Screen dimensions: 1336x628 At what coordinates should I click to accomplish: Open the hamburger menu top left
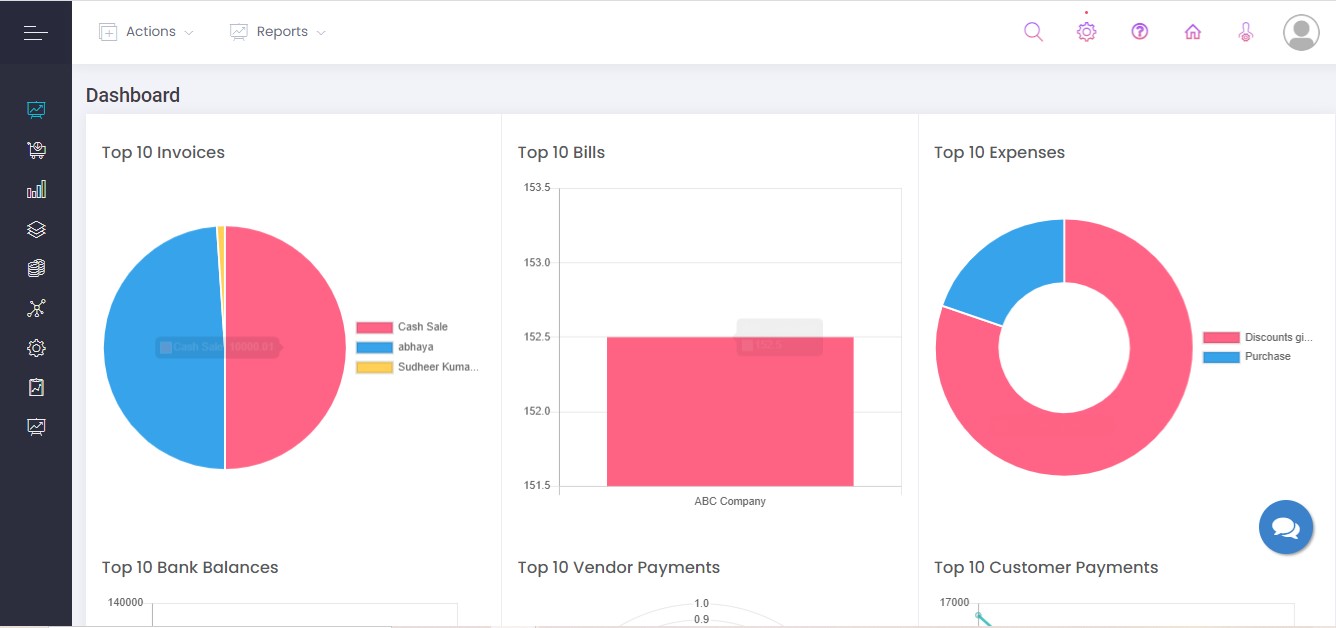coord(35,31)
